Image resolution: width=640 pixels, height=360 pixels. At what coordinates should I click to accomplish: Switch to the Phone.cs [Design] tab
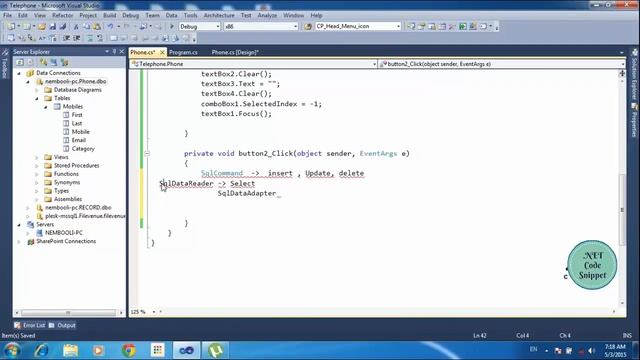click(x=235, y=52)
